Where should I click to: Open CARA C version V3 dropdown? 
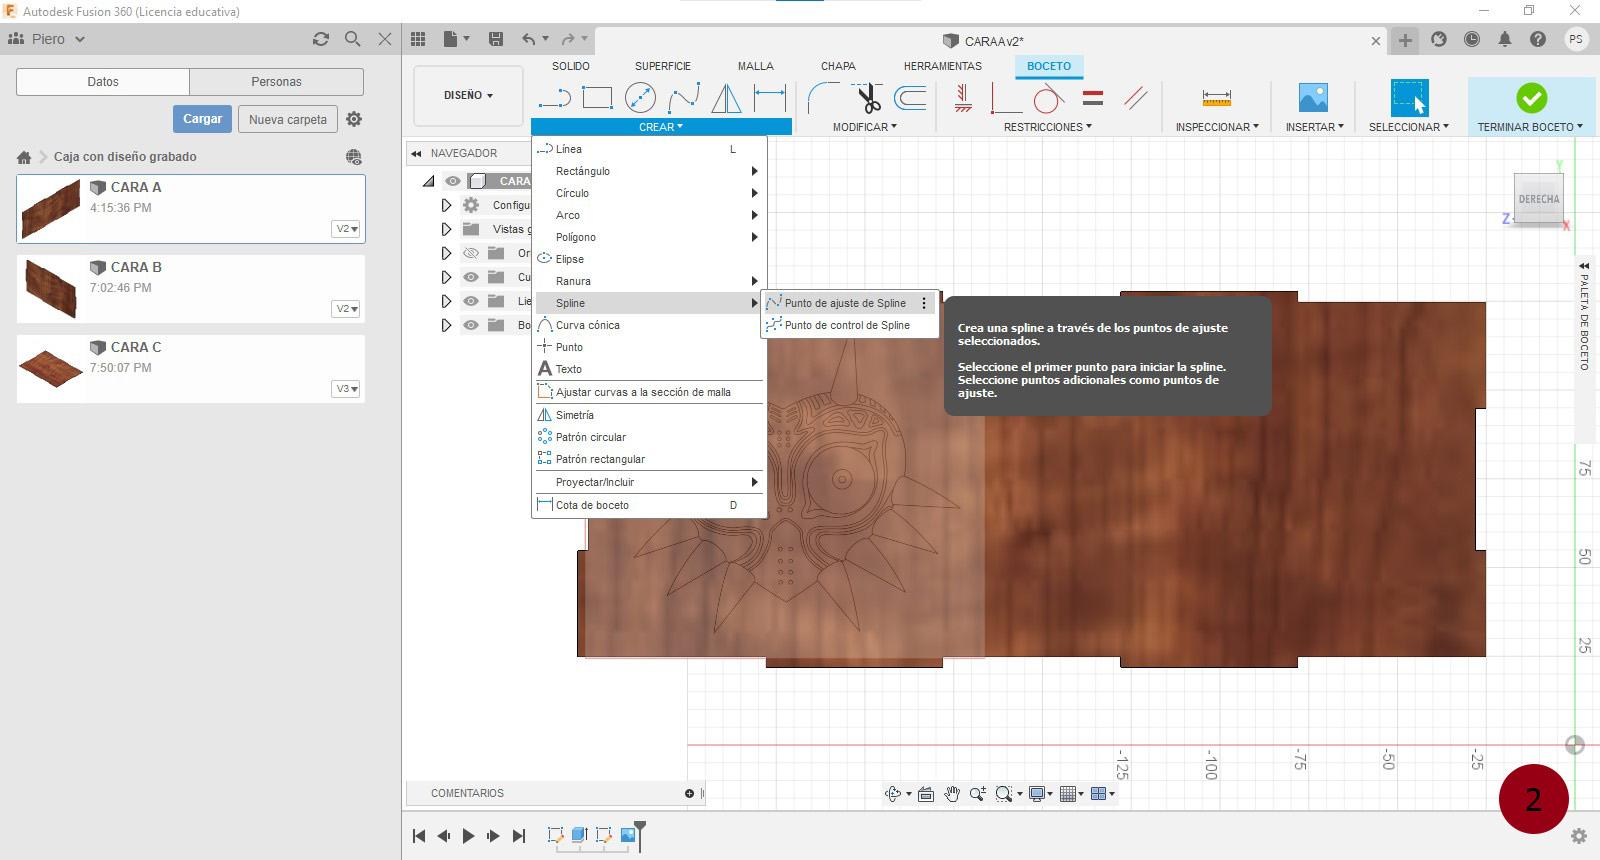[x=346, y=389]
